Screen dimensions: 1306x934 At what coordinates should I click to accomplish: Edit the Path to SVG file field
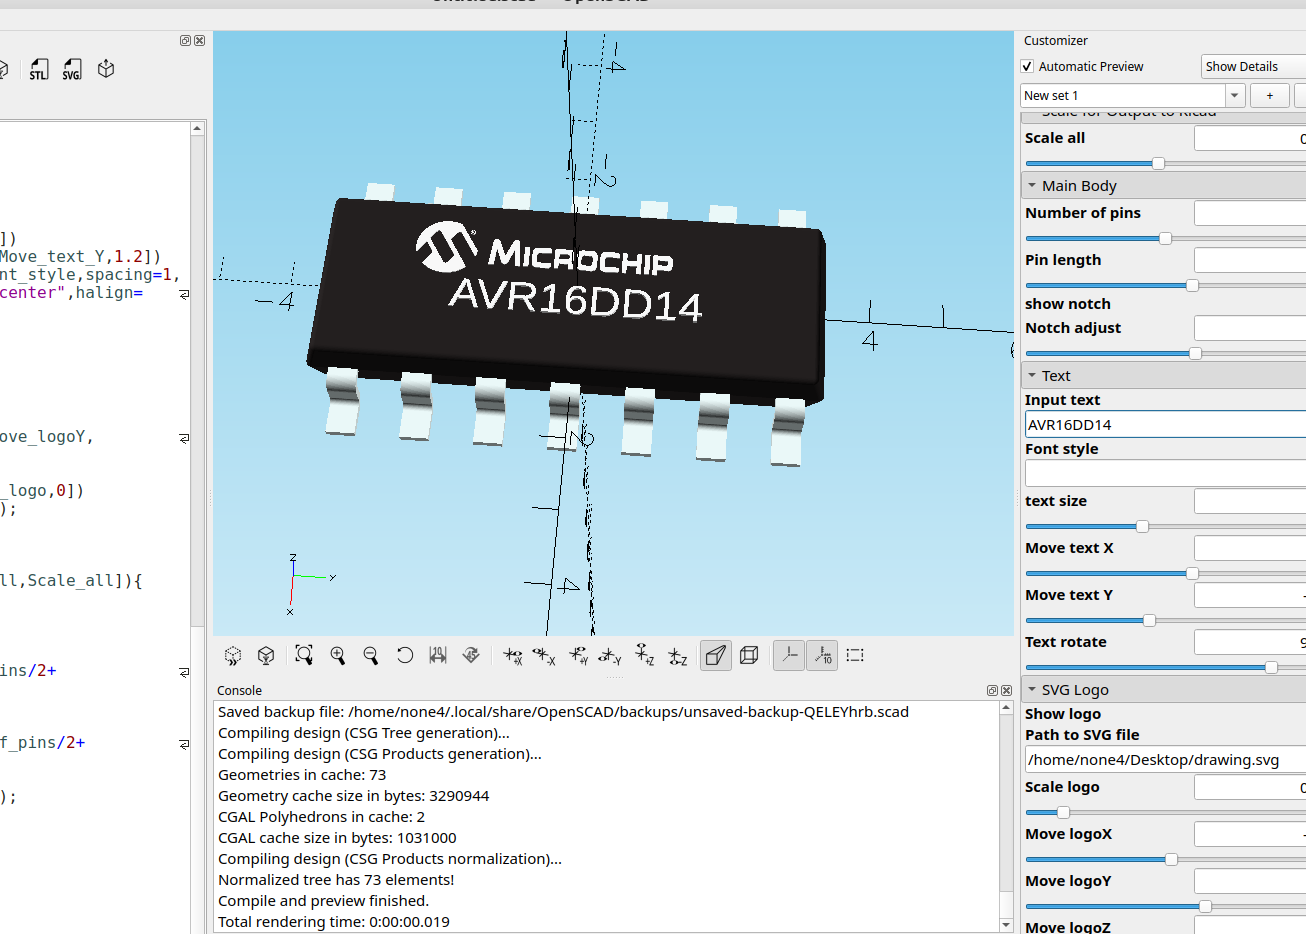click(x=1165, y=759)
